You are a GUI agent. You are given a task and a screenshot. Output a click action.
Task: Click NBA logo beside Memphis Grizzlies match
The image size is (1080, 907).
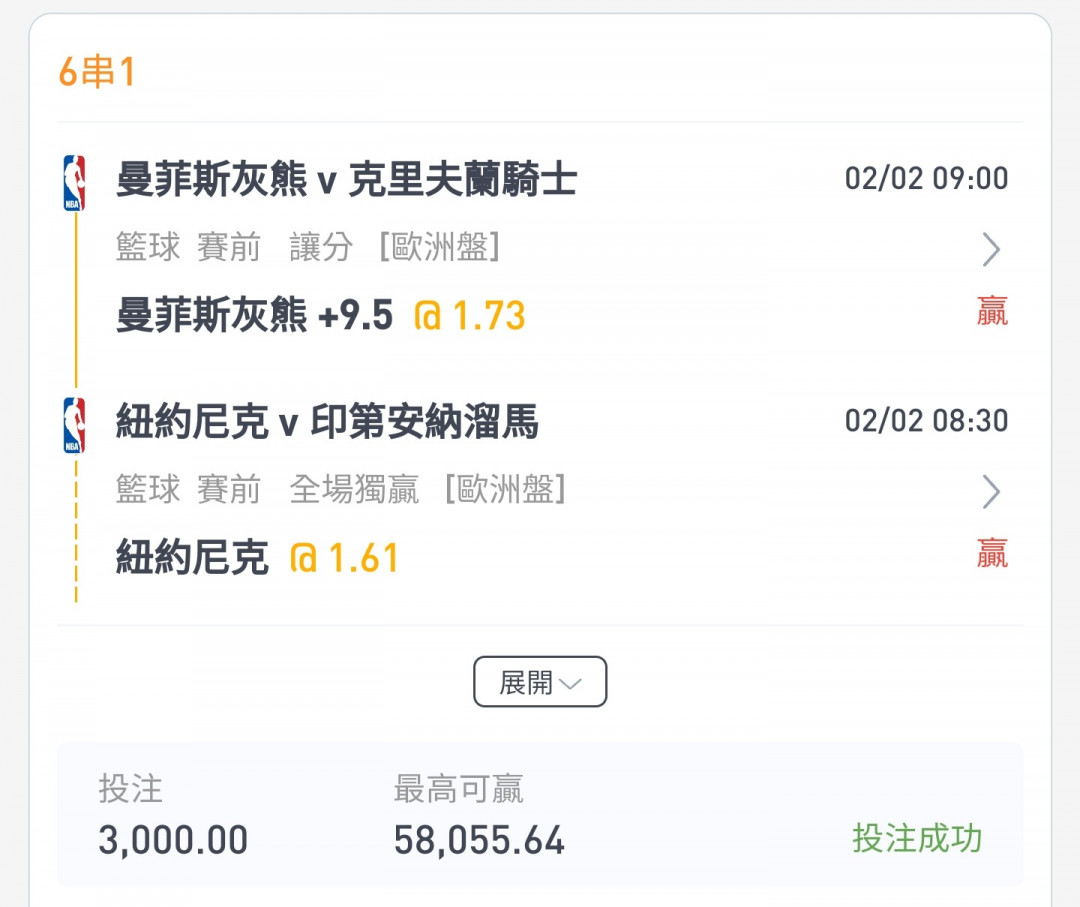(x=74, y=183)
